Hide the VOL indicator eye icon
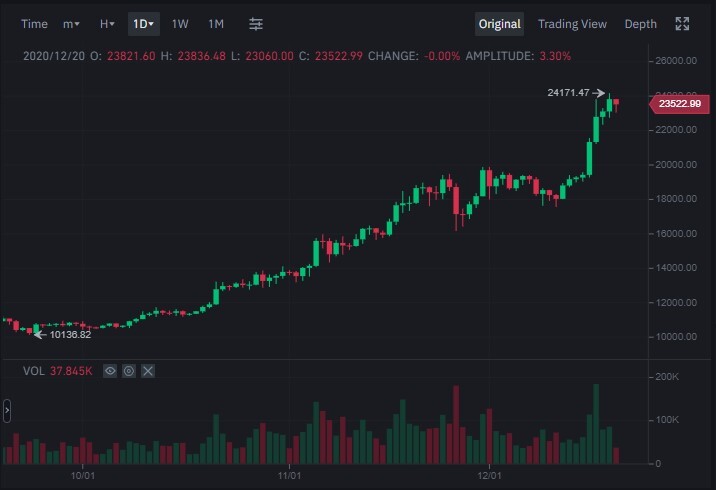The height and width of the screenshot is (490, 716). (x=110, y=371)
